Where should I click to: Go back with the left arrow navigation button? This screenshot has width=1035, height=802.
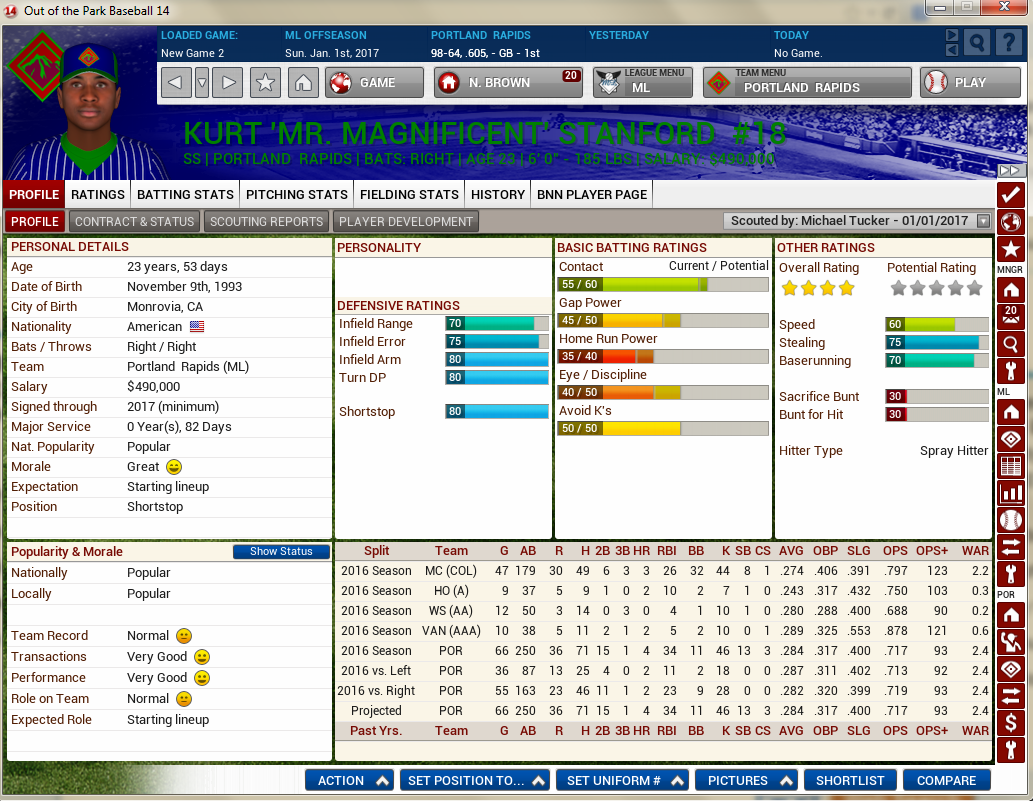coord(176,83)
